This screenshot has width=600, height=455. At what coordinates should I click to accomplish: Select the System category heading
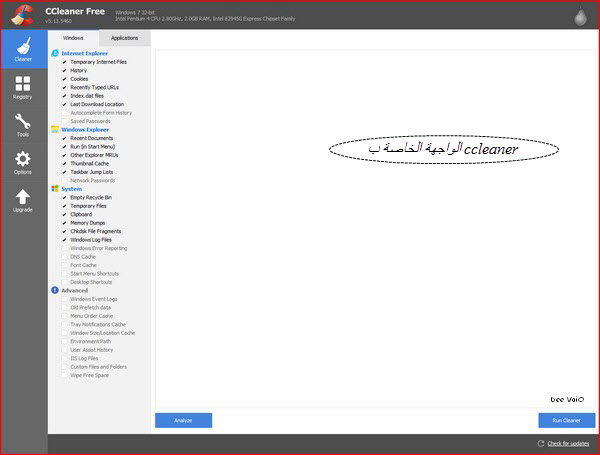point(72,189)
